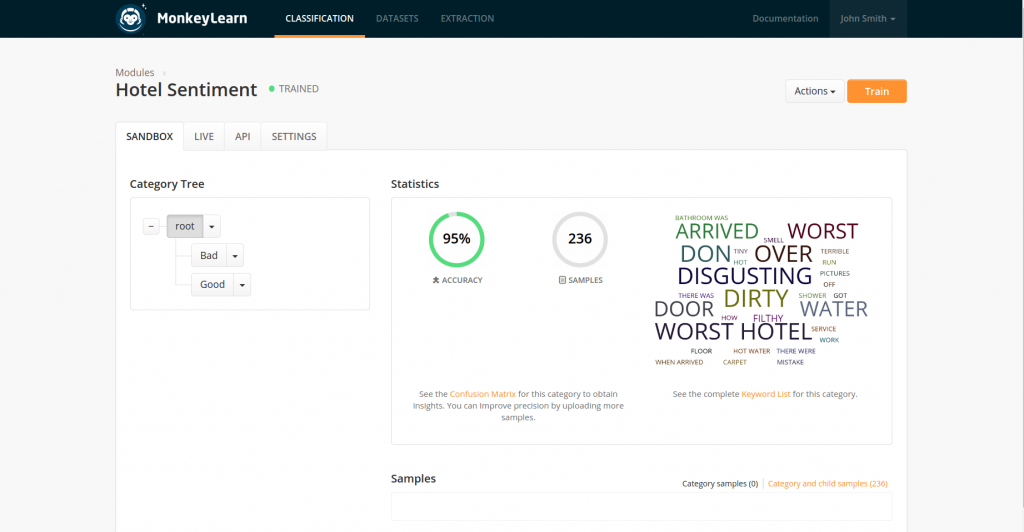The width and height of the screenshot is (1024, 532).
Task: Click WHEN ARRIVED in the keyword cloud
Action: (x=679, y=362)
